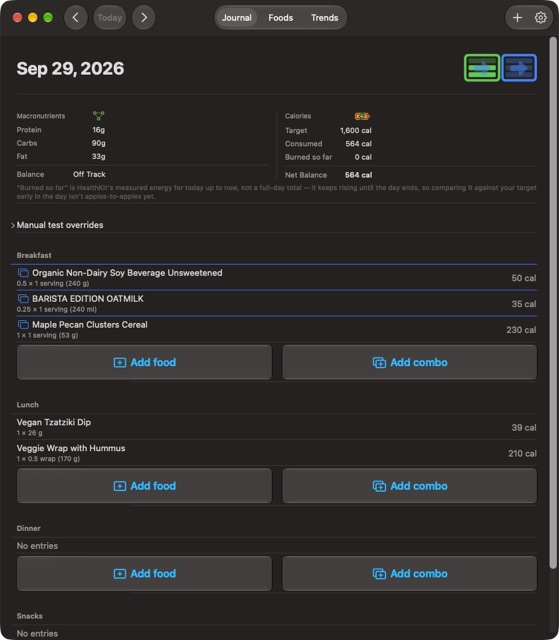This screenshot has width=559, height=640.
Task: Click the Sep 29, 2026 date heading
Action: tap(70, 69)
